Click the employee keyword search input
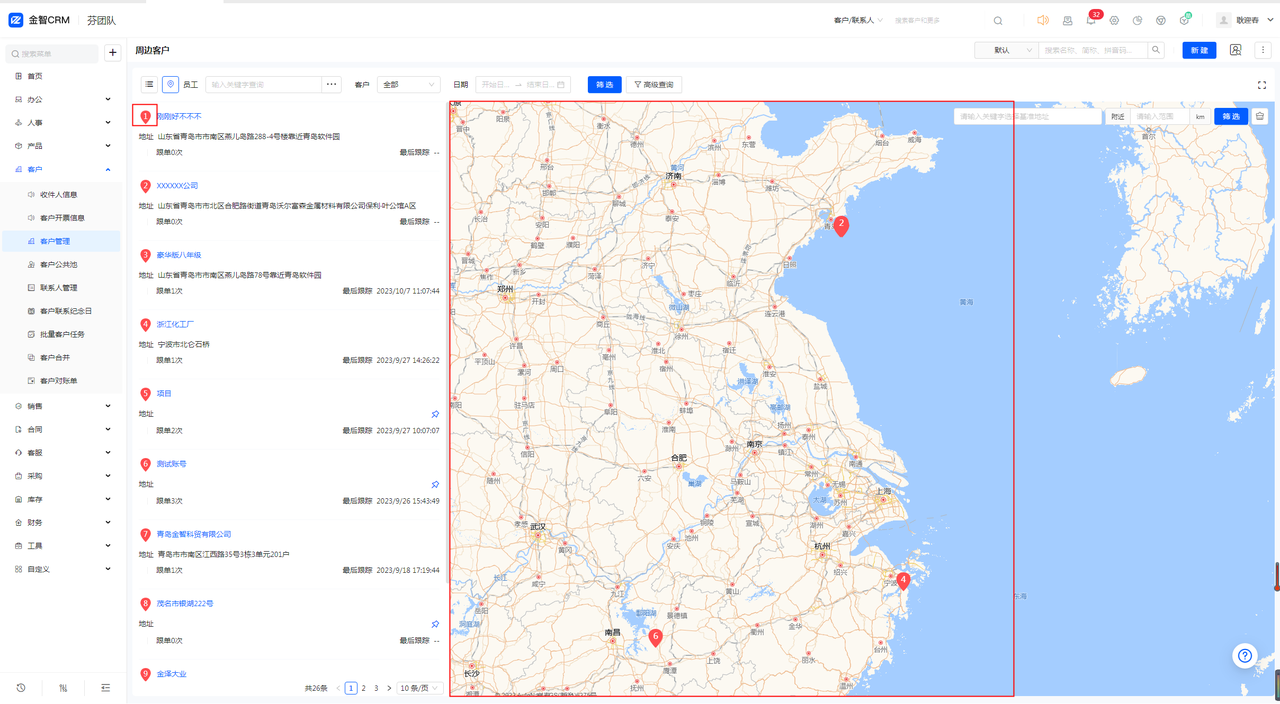The image size is (1280, 704). click(x=263, y=85)
